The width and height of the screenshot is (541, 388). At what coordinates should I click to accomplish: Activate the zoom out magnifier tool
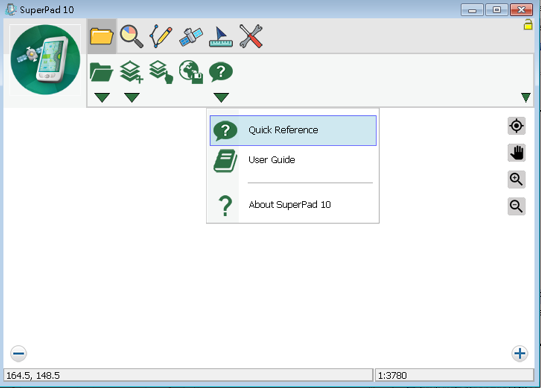point(517,206)
